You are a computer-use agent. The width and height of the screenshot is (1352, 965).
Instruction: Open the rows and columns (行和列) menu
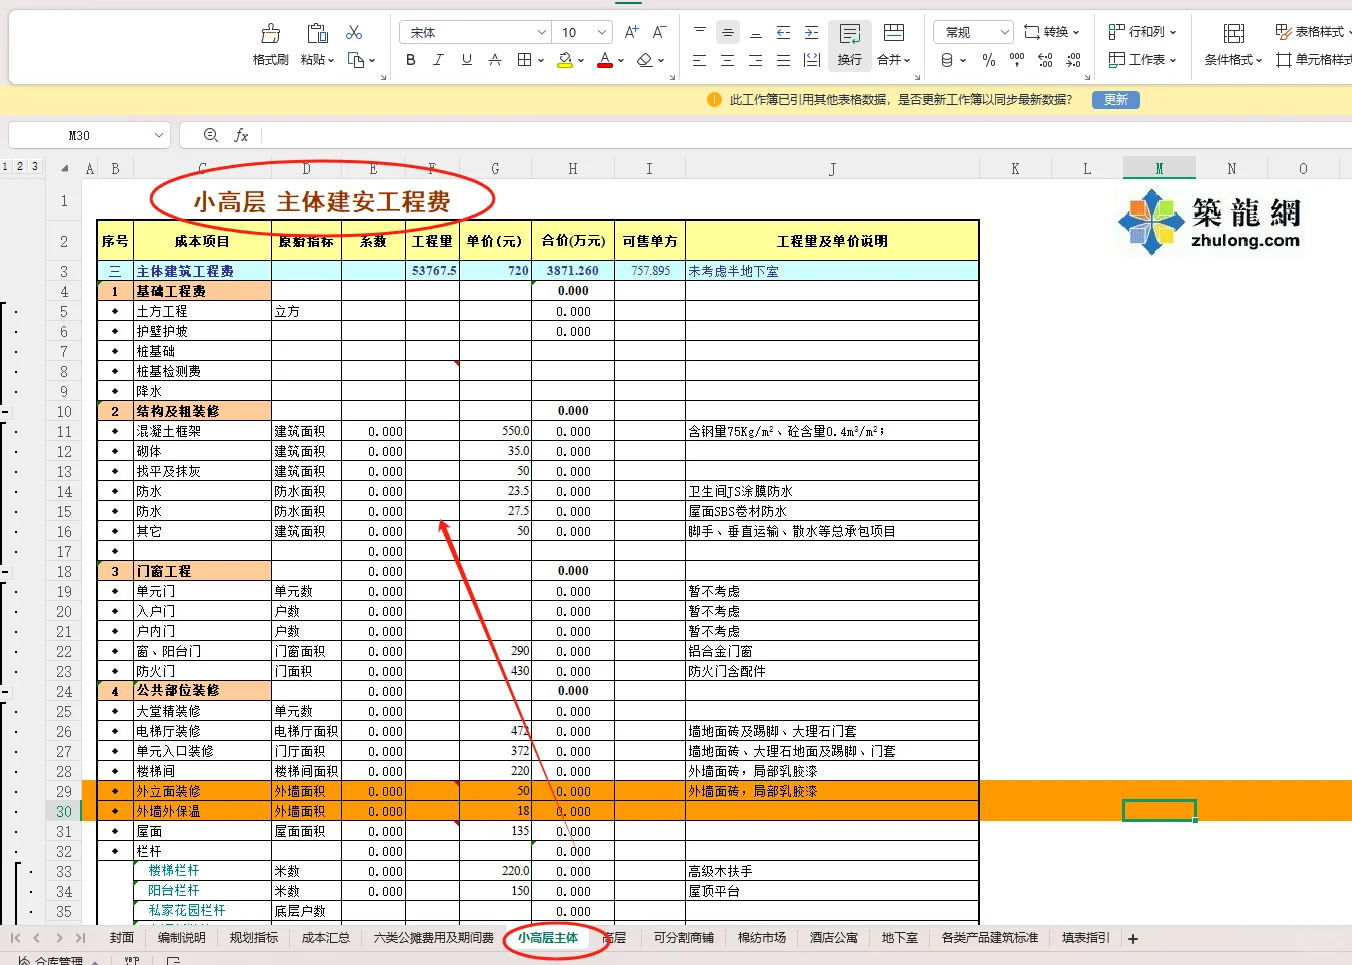[1142, 32]
